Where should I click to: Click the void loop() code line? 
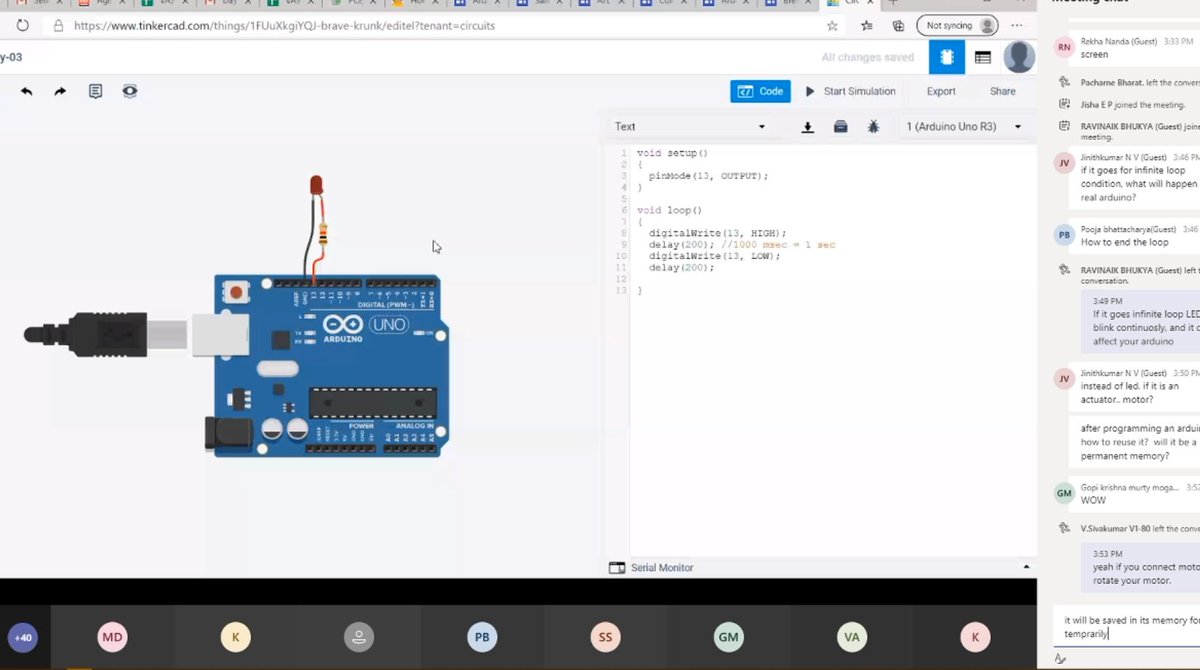(x=669, y=210)
